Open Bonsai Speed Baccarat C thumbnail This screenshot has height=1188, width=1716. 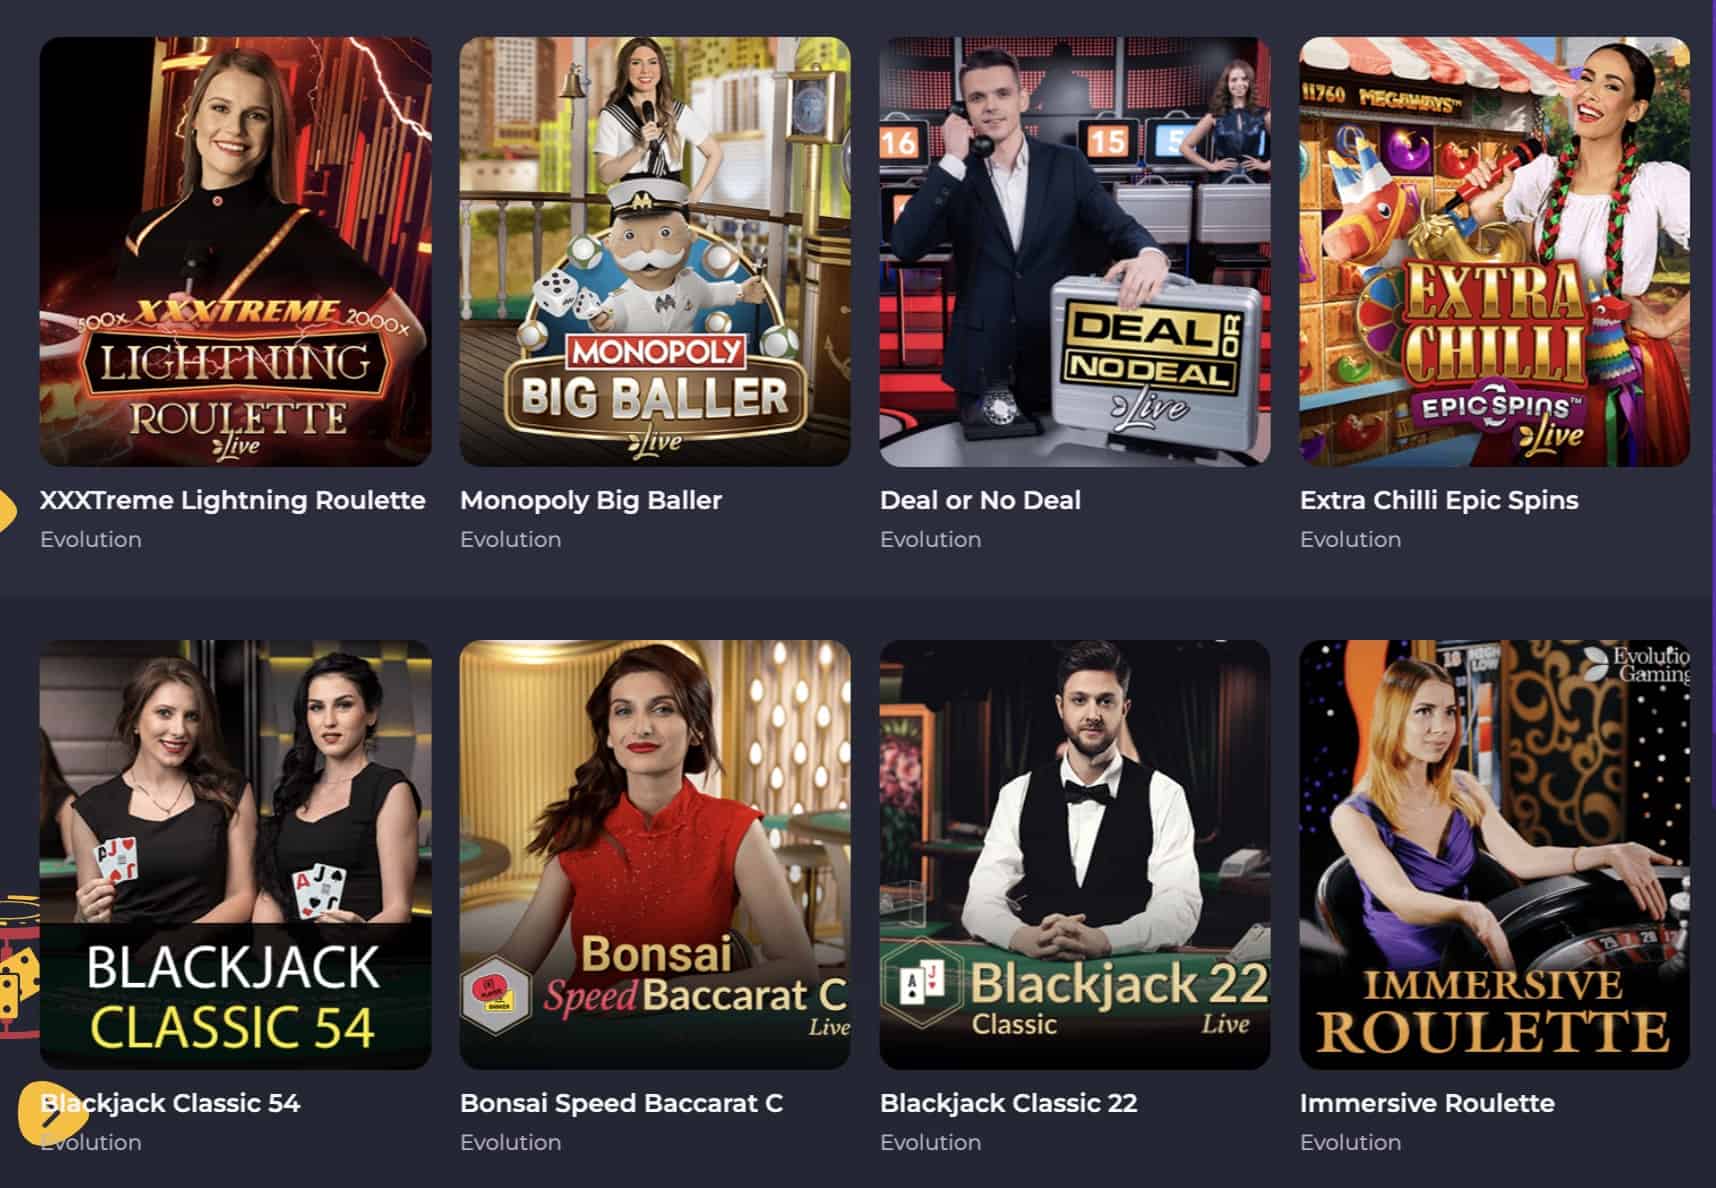pyautogui.click(x=655, y=855)
